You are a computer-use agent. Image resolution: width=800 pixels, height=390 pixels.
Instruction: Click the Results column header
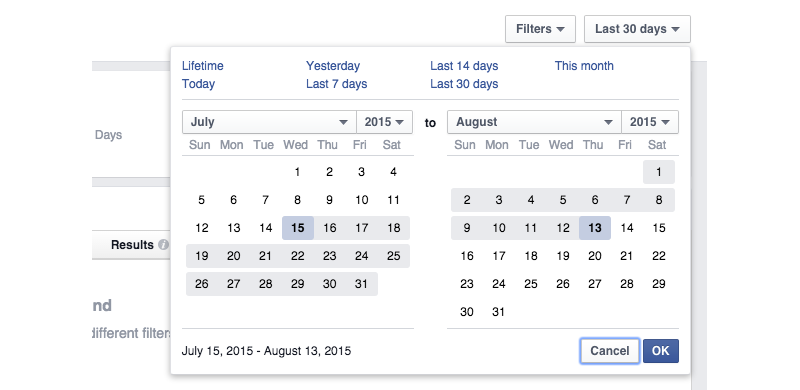132,245
